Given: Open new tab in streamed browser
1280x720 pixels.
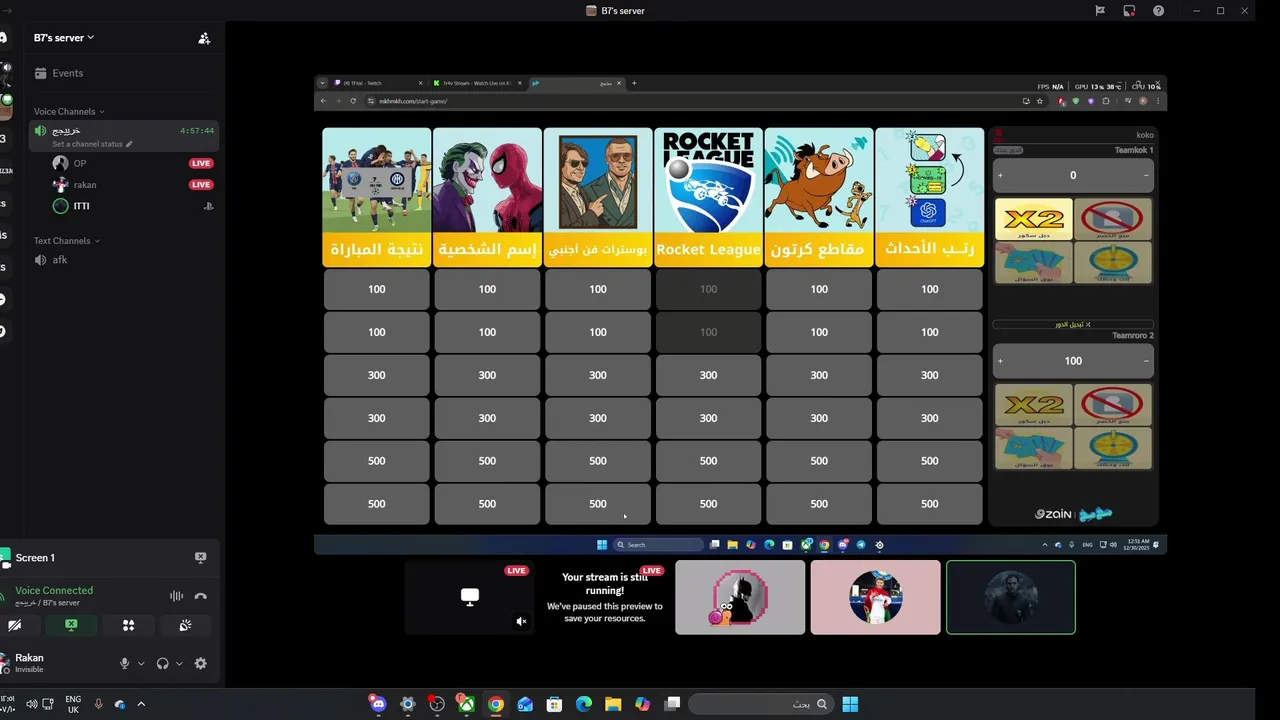Looking at the screenshot, I should click(634, 83).
